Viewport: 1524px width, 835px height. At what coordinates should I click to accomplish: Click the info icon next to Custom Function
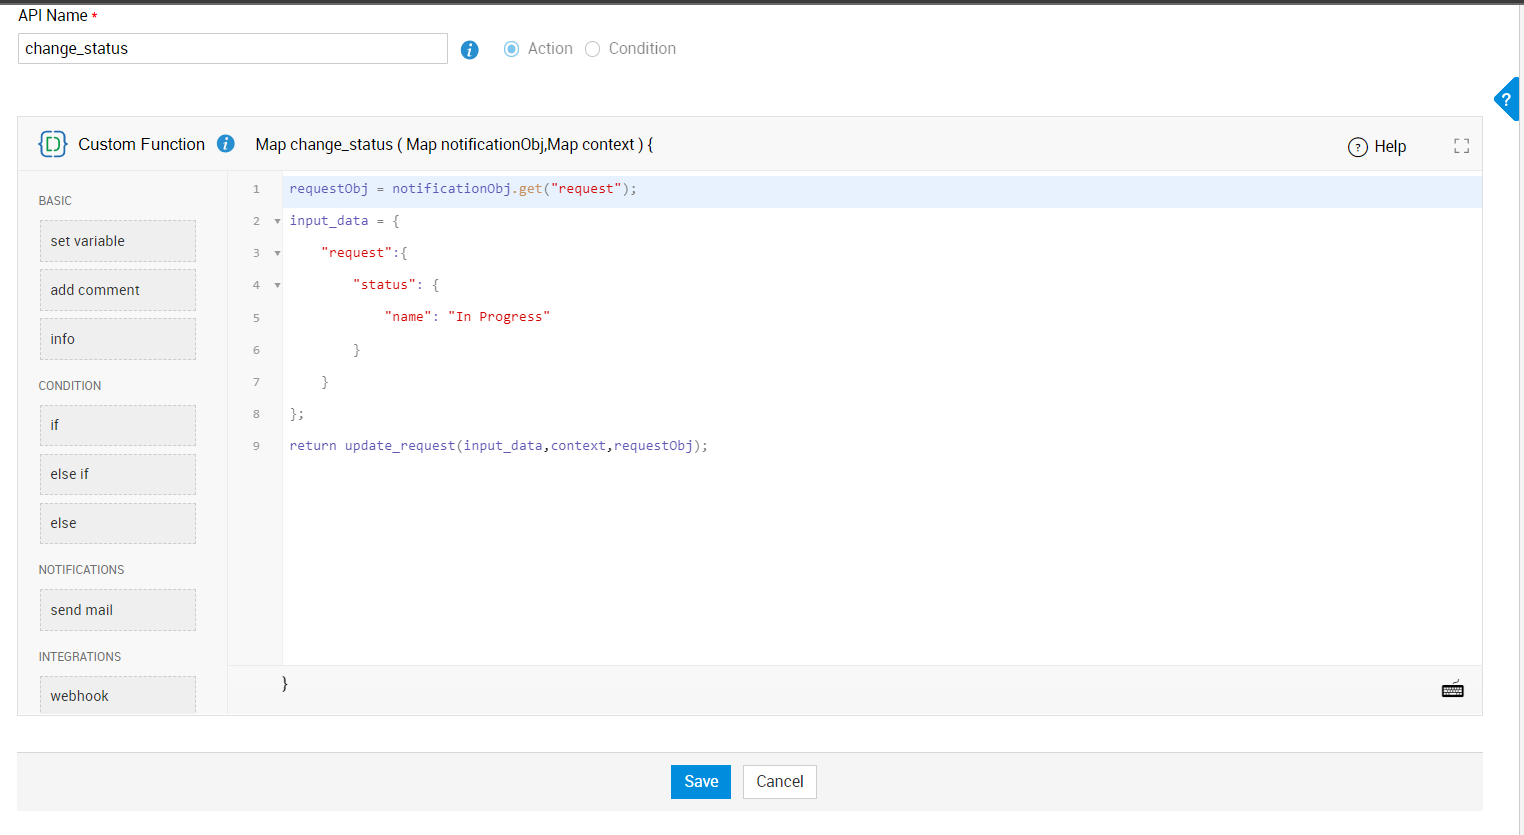pyautogui.click(x=226, y=144)
